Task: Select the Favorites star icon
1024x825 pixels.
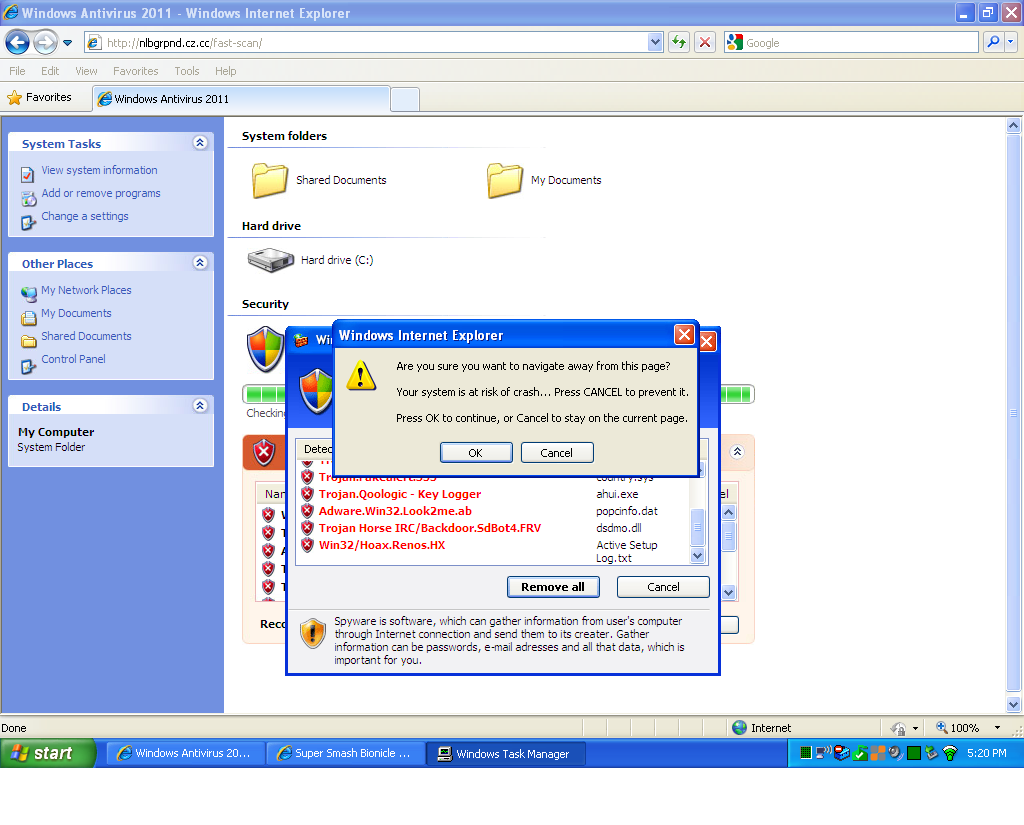Action: (x=17, y=98)
